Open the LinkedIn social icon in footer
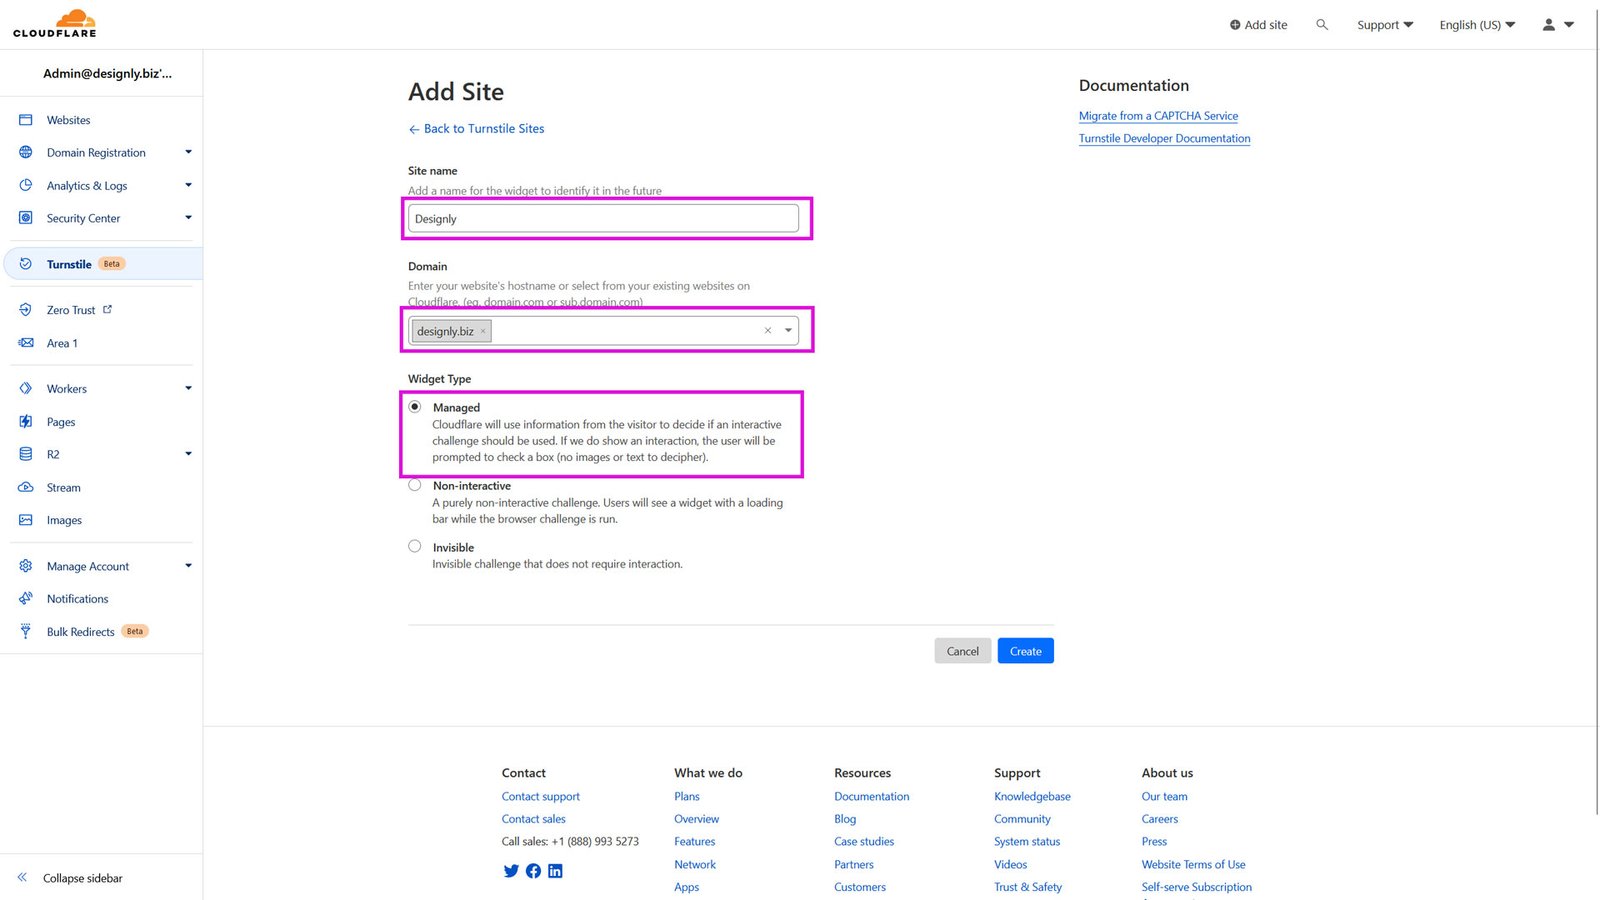The image size is (1600, 900). click(x=555, y=871)
